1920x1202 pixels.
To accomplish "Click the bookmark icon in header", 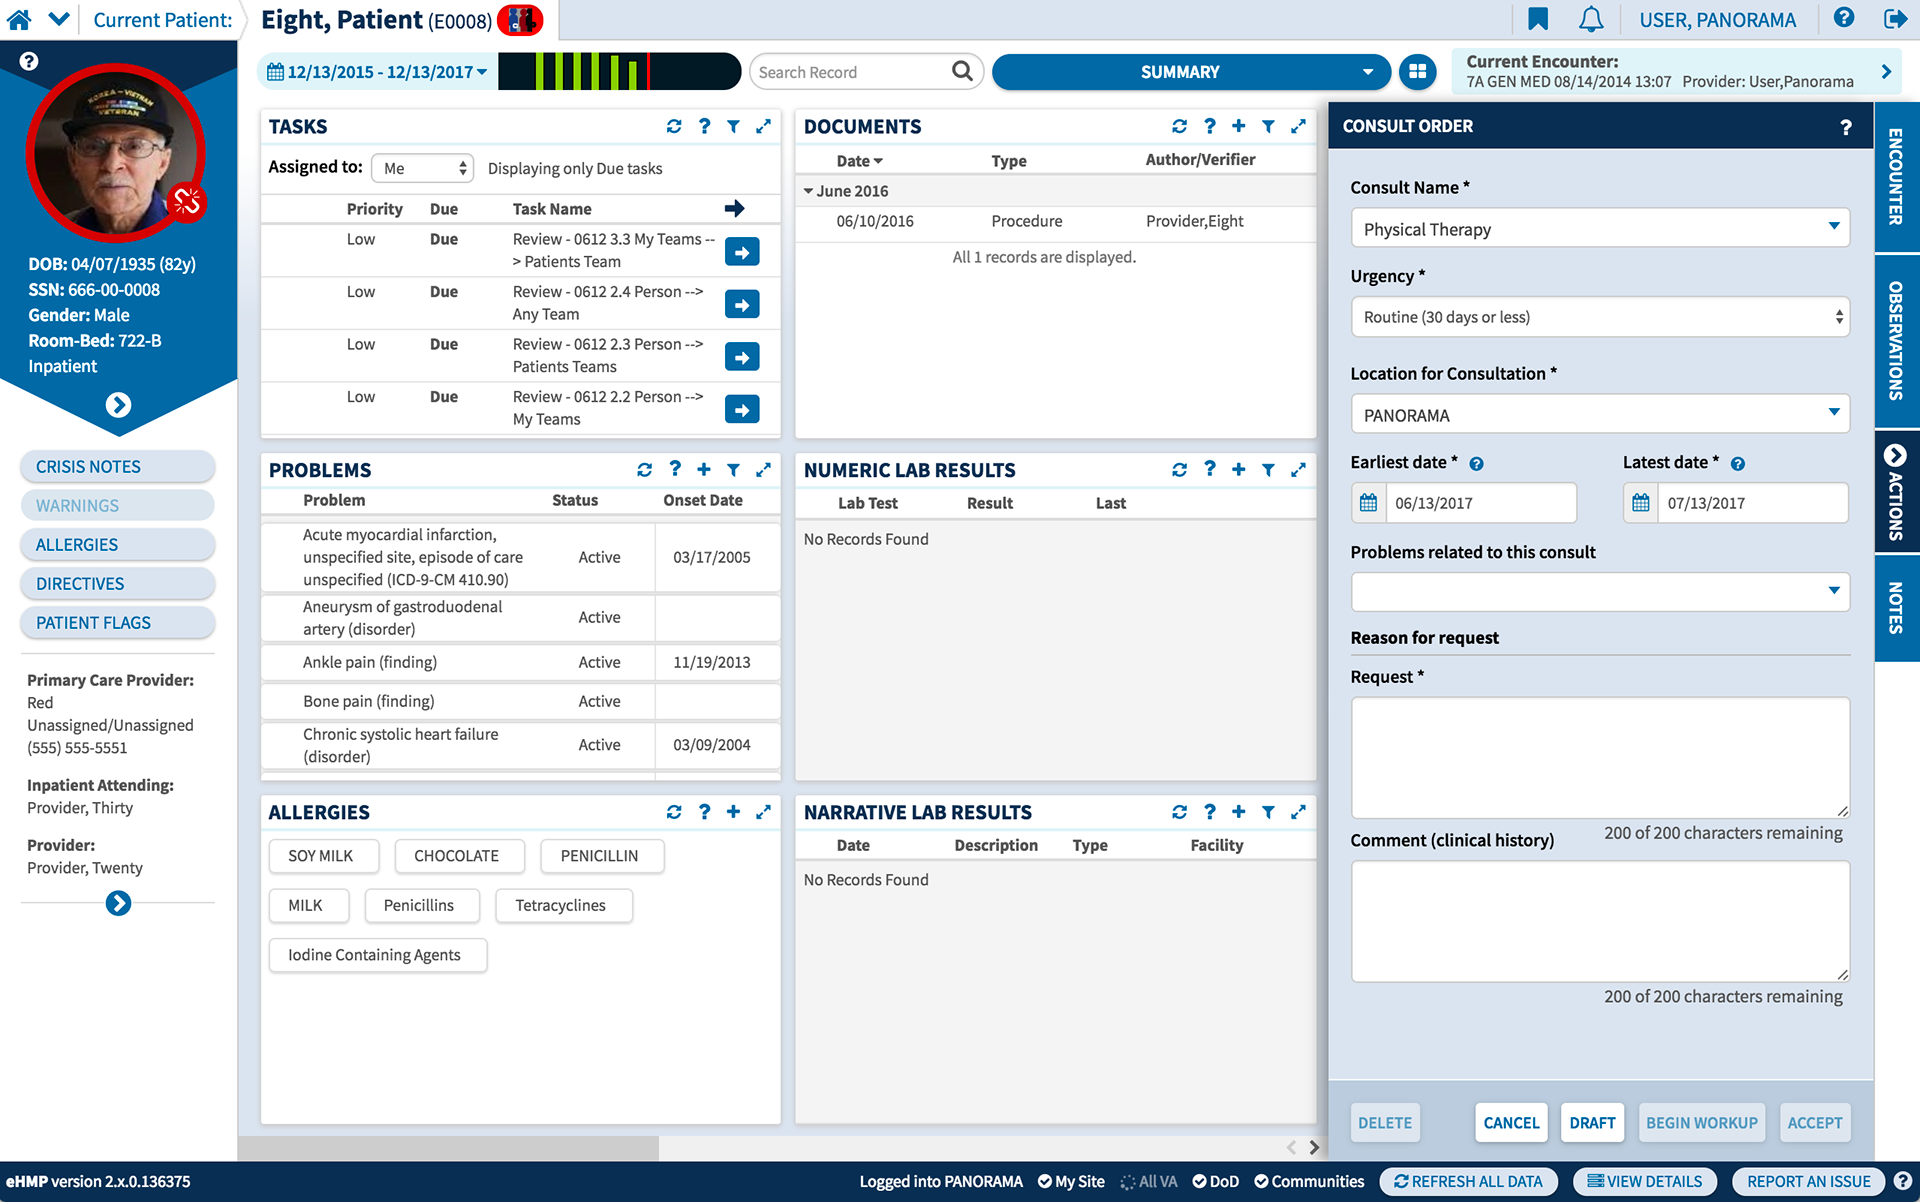I will (x=1538, y=19).
